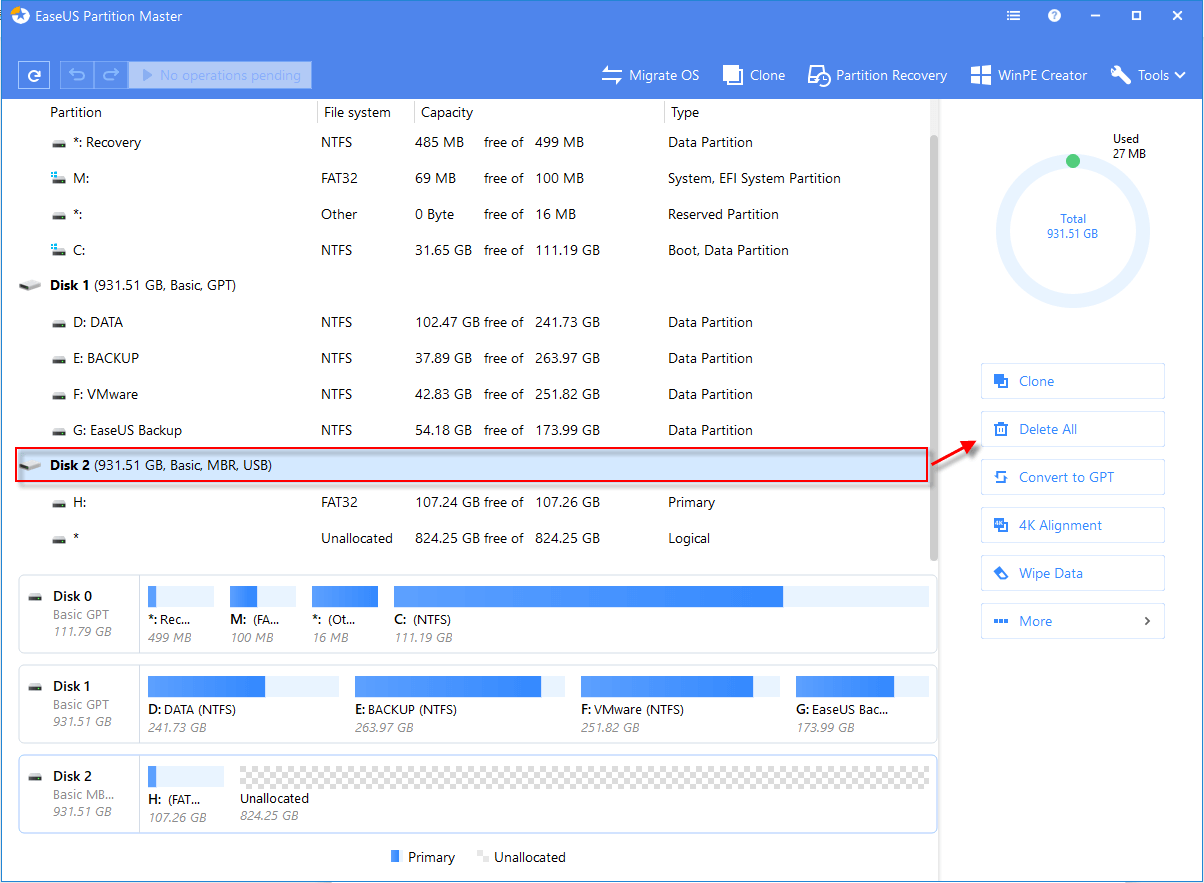Select the M: FAT32 partition row
This screenshot has height=883, width=1204.
[x=472, y=178]
